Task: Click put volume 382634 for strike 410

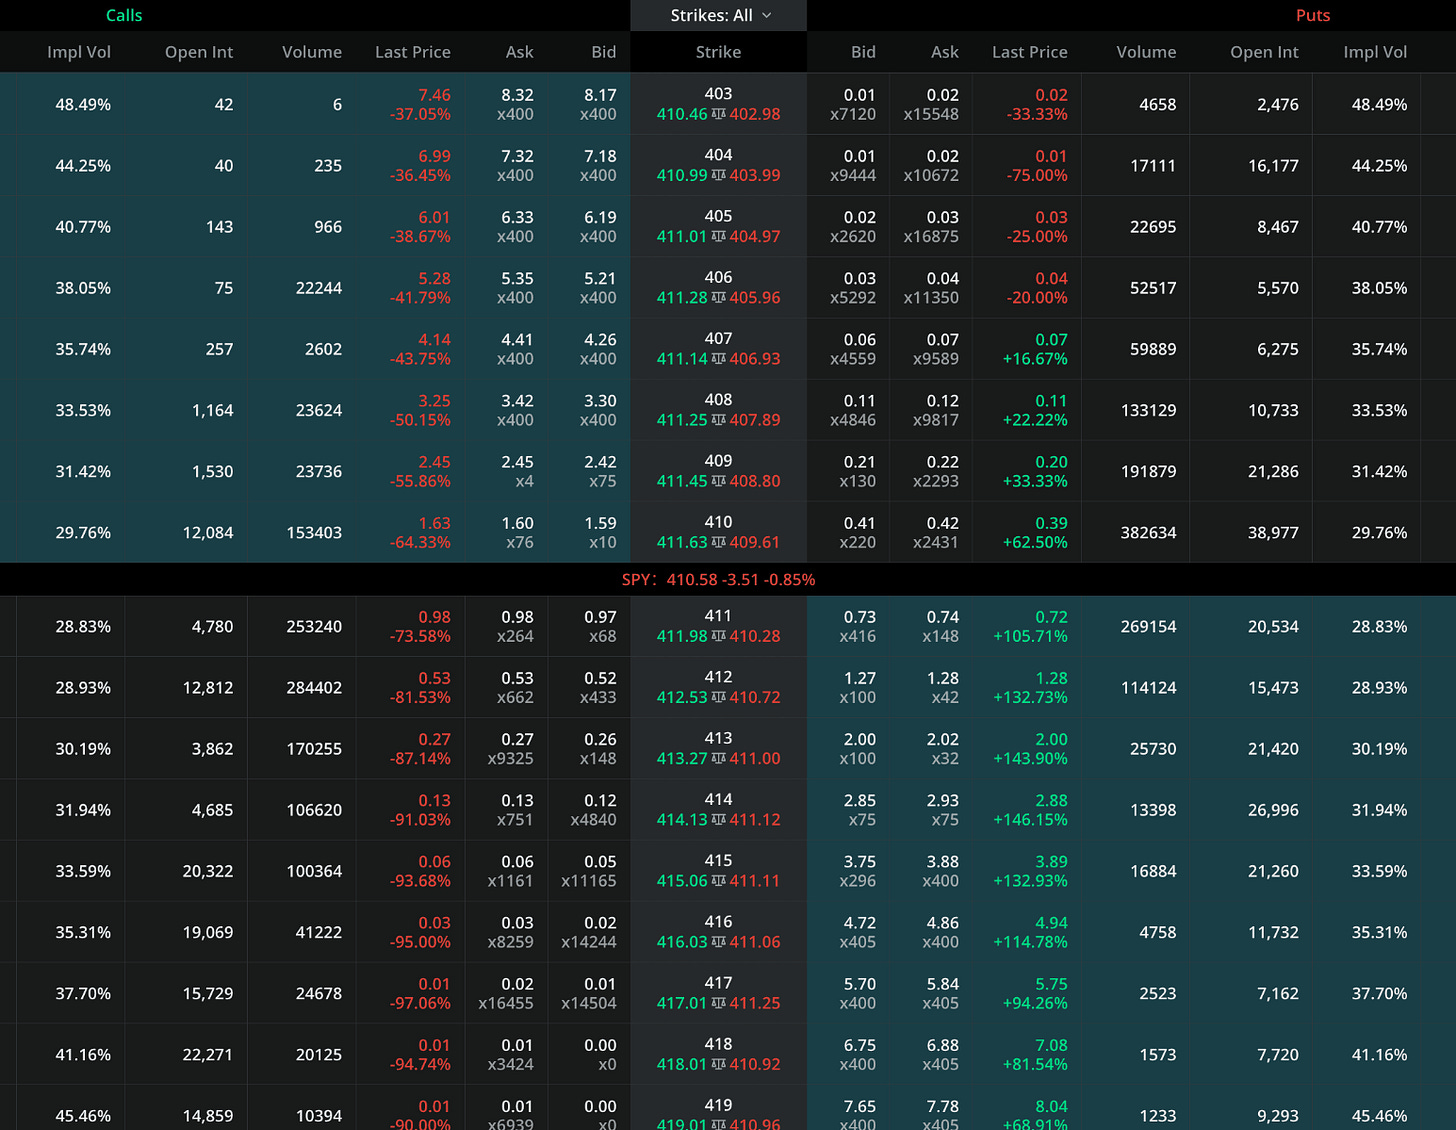Action: [x=1149, y=533]
